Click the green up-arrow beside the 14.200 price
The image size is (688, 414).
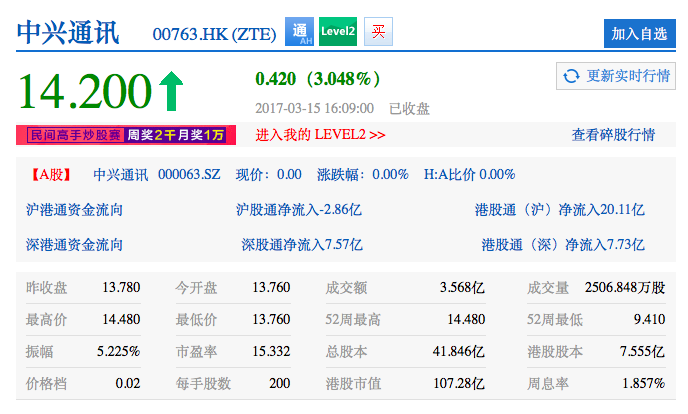point(171,91)
